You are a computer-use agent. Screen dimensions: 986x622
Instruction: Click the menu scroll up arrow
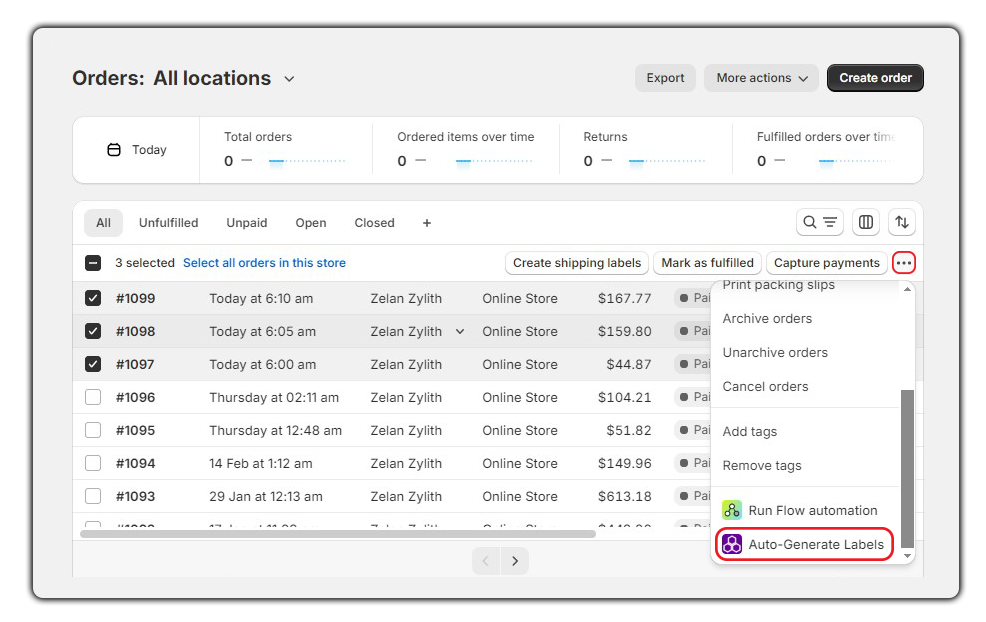pyautogui.click(x=907, y=289)
